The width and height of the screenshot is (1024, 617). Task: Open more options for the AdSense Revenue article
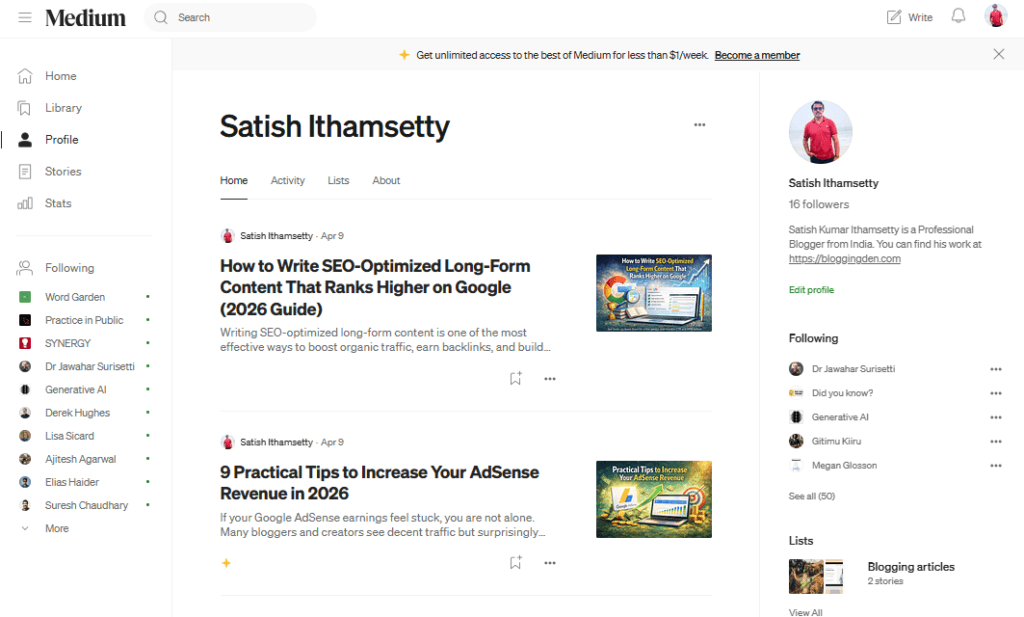point(550,563)
